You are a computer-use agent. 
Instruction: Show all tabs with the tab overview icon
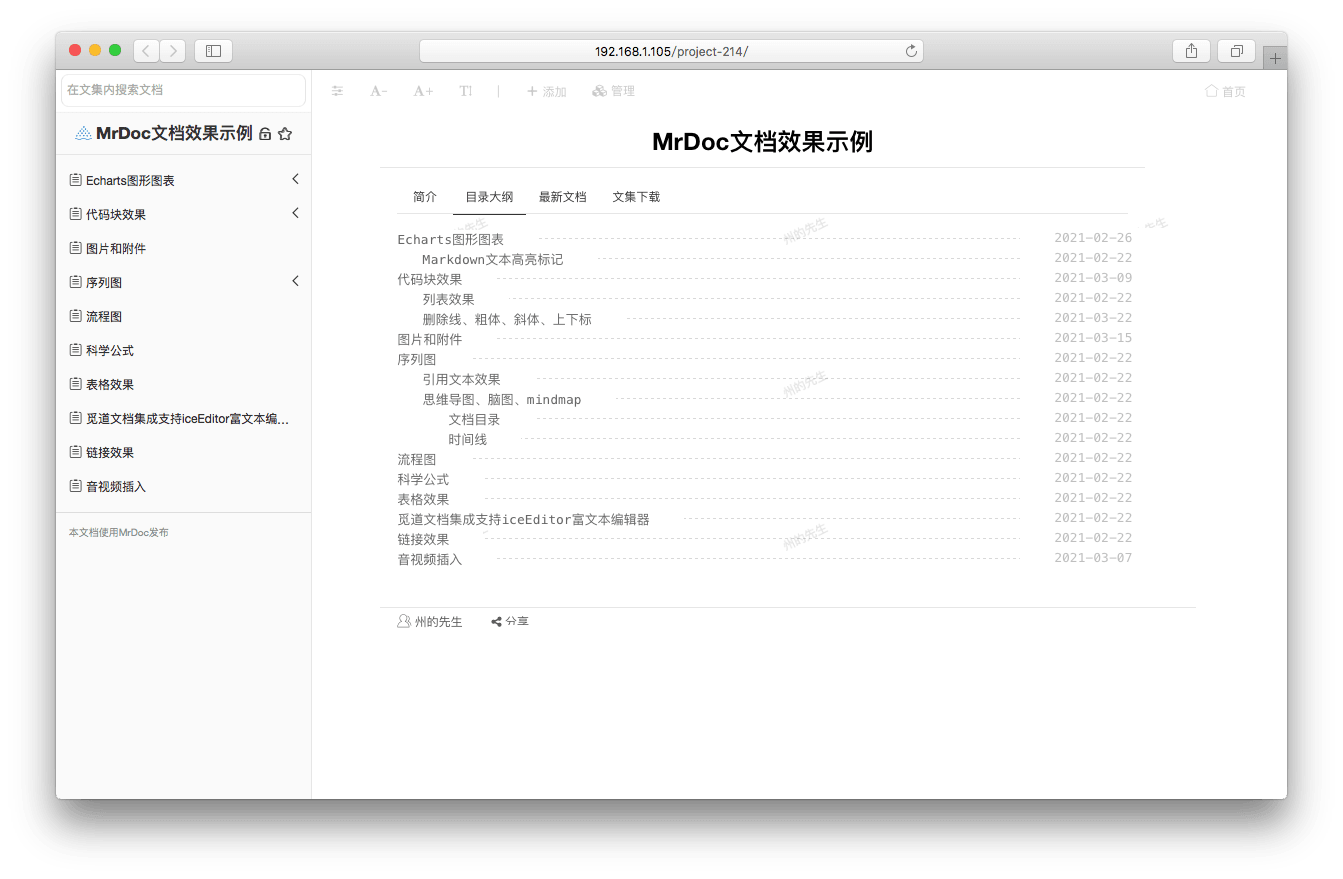pyautogui.click(x=1237, y=51)
